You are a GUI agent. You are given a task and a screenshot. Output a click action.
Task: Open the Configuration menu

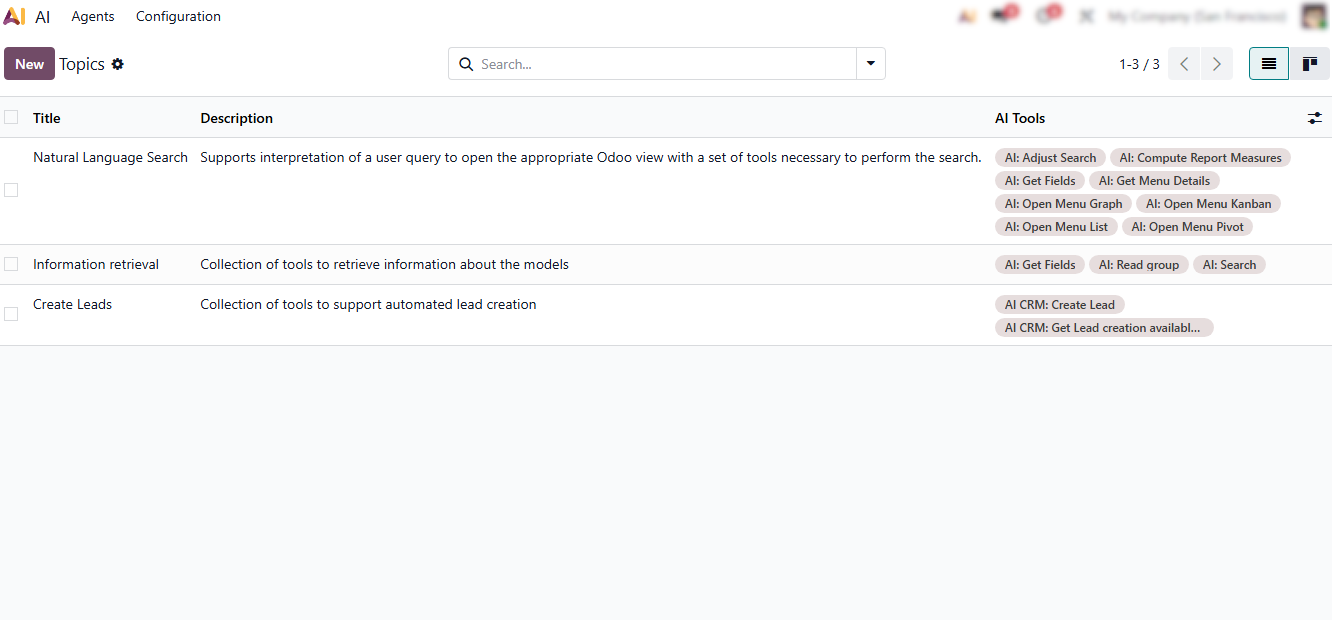[x=178, y=16]
